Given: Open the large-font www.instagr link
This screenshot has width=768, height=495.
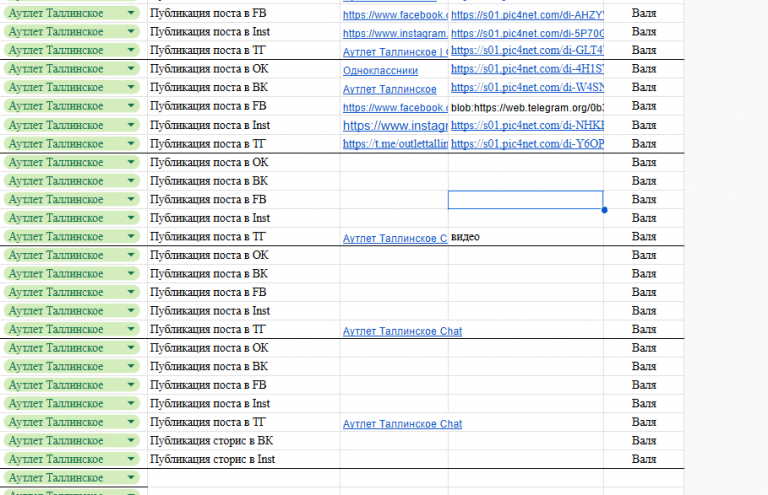Looking at the screenshot, I should [395, 126].
